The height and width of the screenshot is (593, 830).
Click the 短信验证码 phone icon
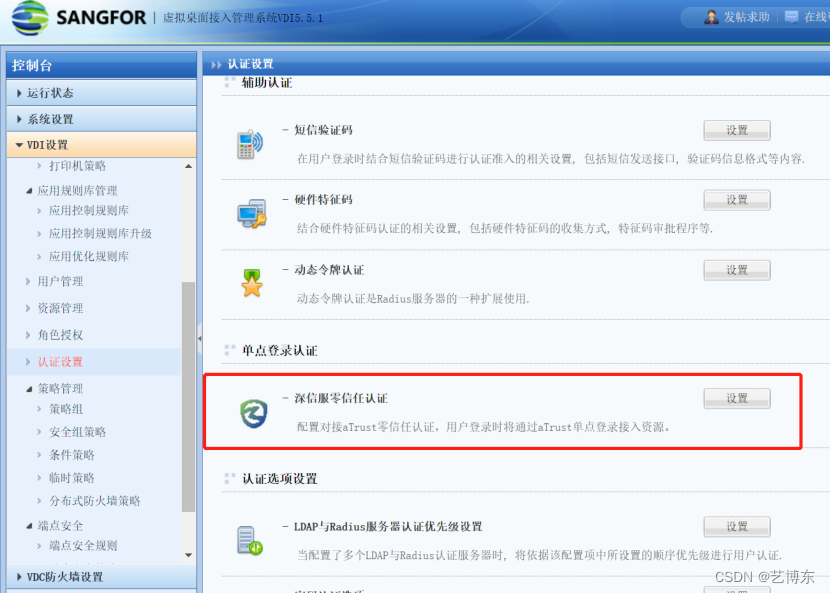249,144
